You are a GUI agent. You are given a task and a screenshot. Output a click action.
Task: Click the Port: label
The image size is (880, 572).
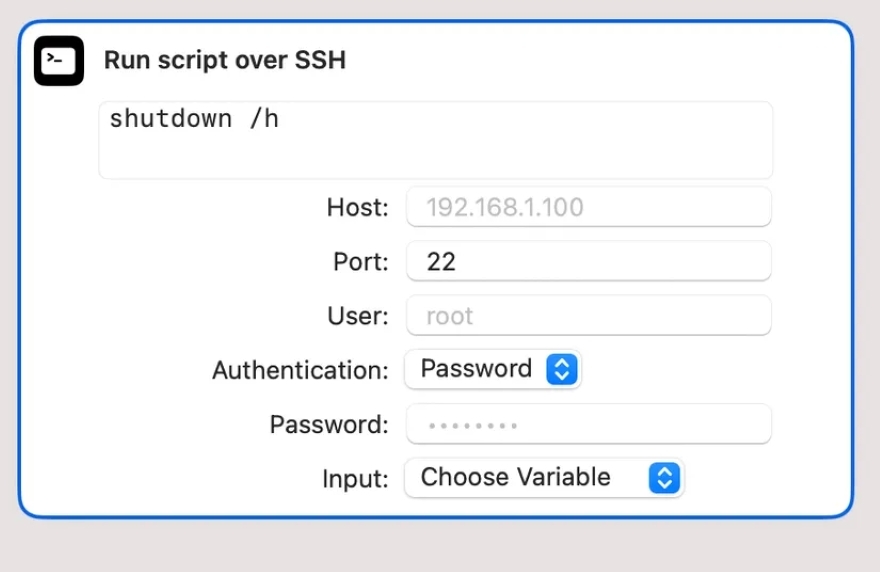[360, 262]
